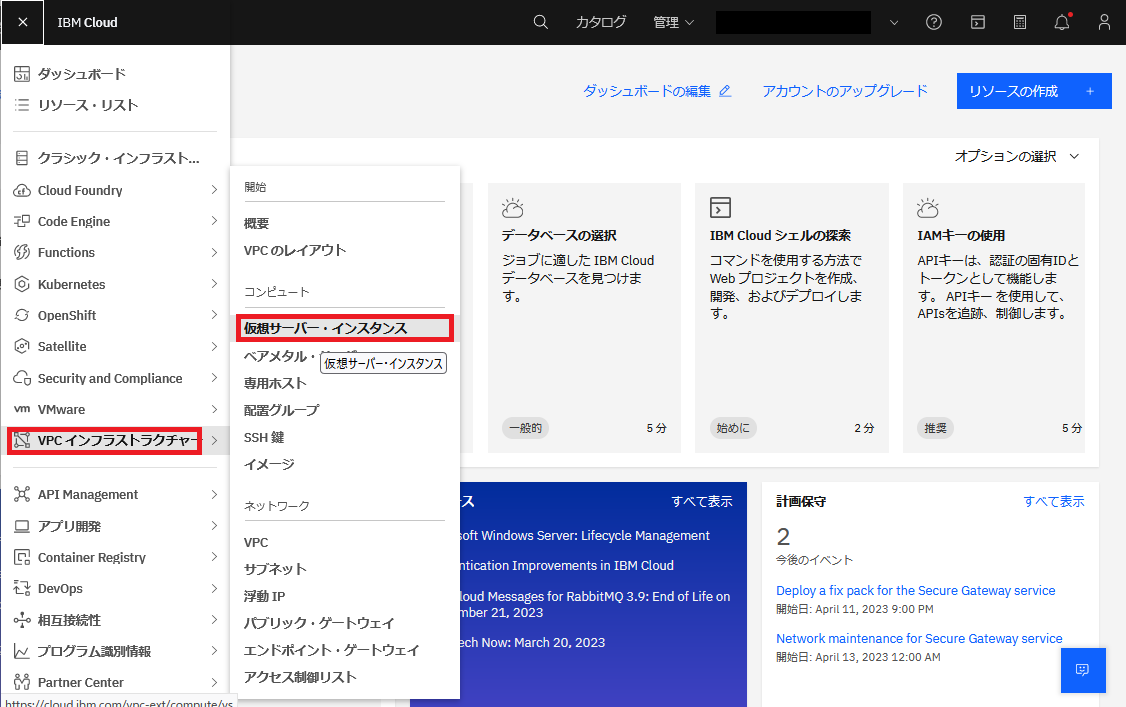
Task: Click the DevOps icon
Action: click(x=22, y=588)
